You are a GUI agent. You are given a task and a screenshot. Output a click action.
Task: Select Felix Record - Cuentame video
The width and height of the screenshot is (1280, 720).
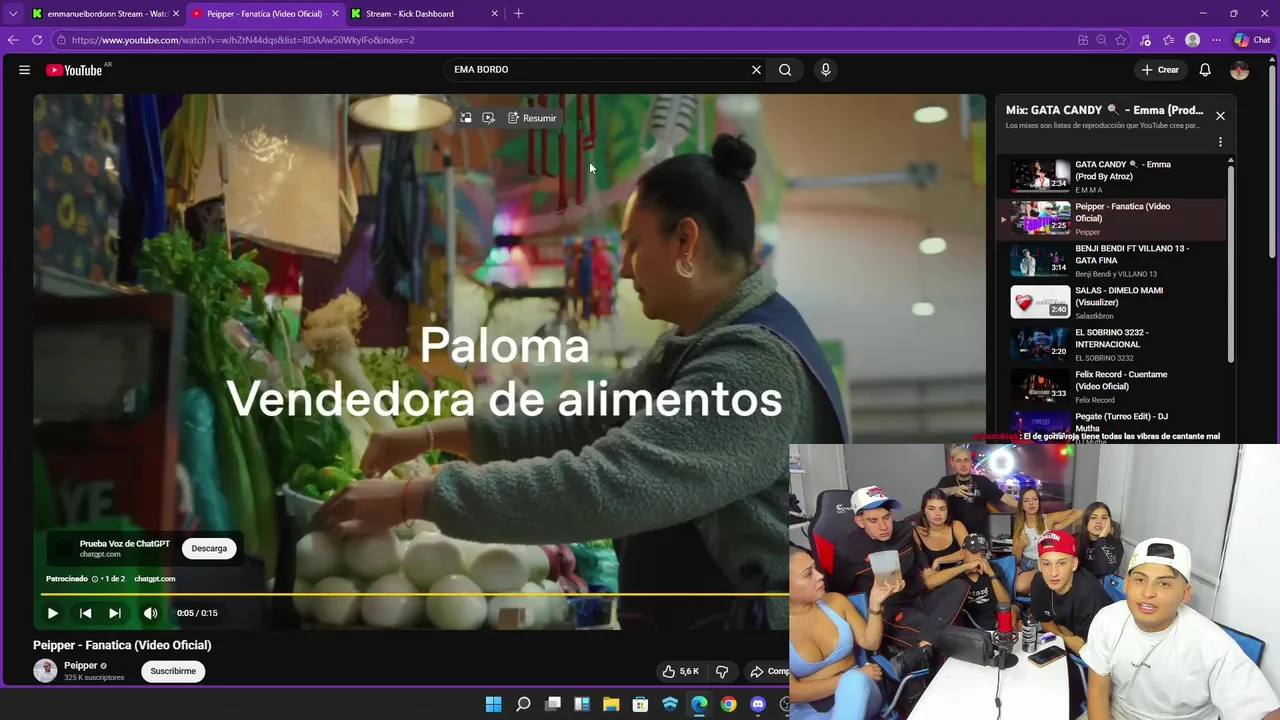(1110, 387)
